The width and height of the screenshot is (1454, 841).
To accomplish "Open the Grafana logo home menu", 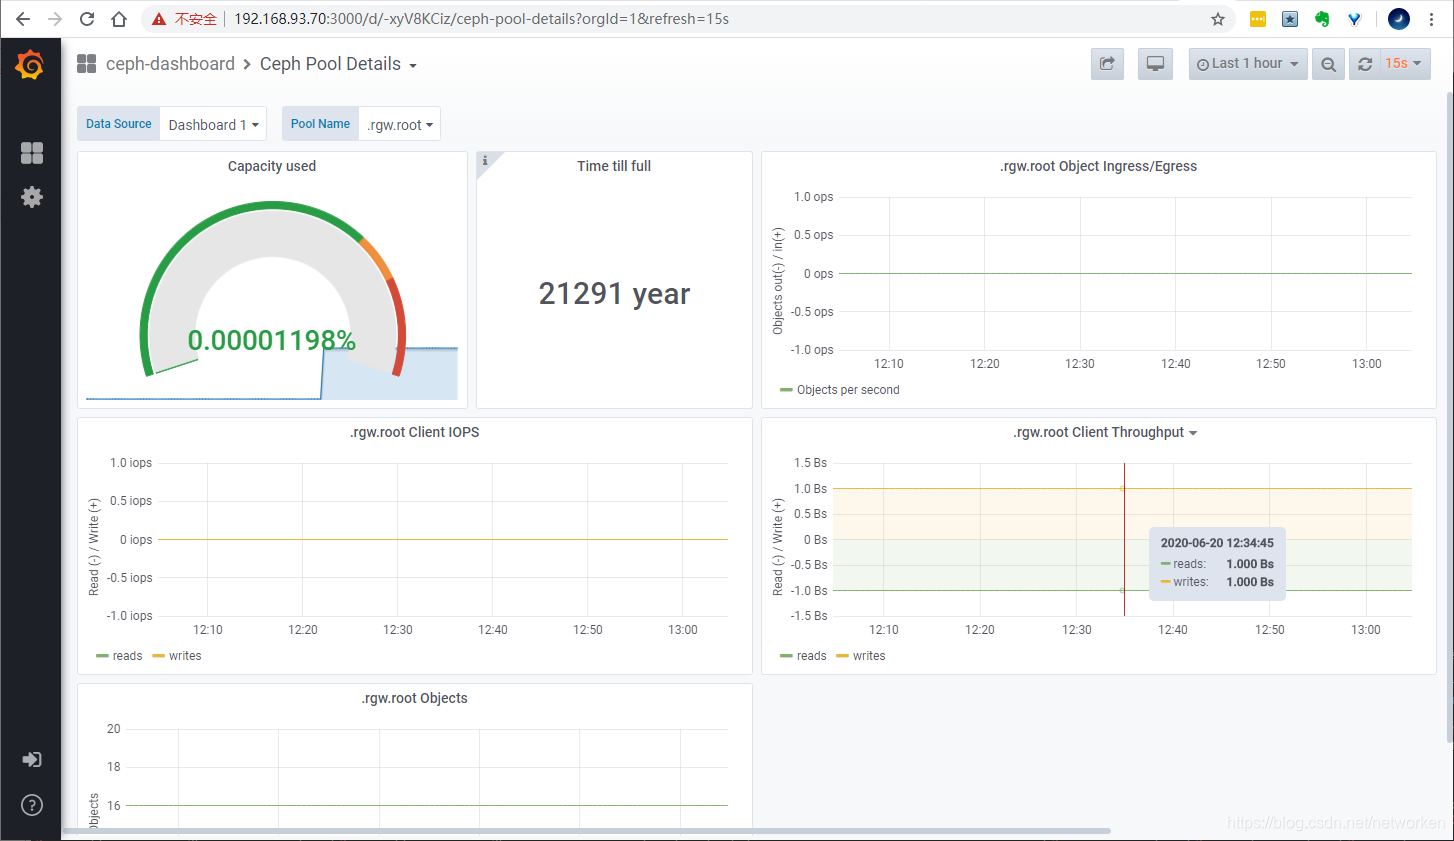I will click(30, 65).
